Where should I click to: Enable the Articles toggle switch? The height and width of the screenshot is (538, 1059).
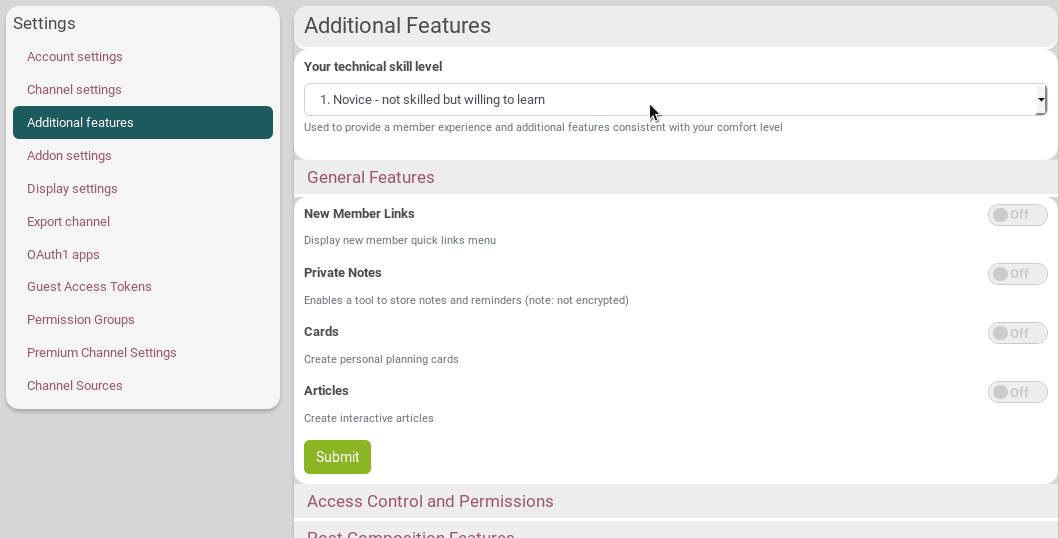(1017, 392)
